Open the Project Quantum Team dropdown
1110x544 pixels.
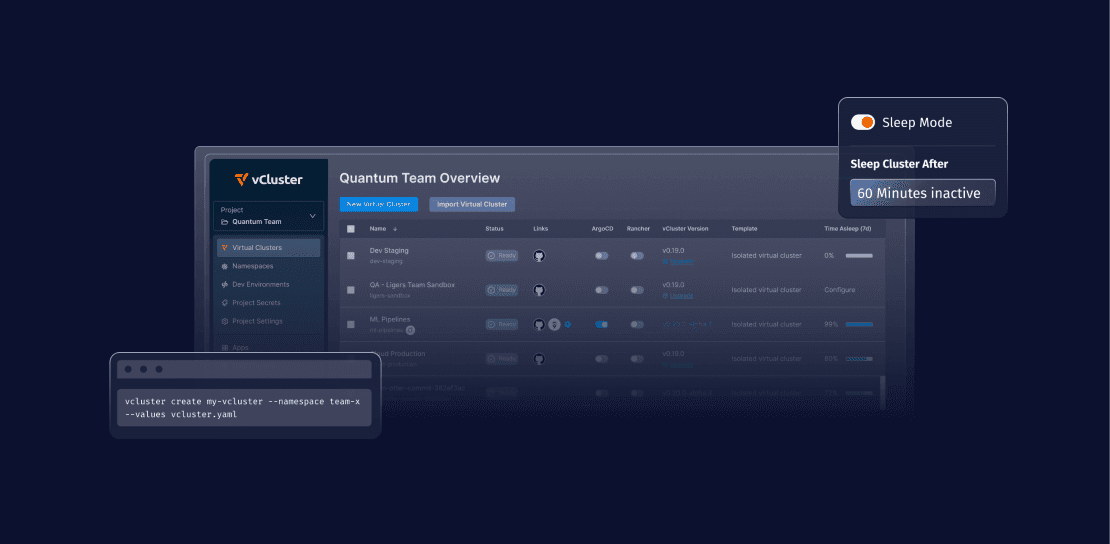coord(268,215)
